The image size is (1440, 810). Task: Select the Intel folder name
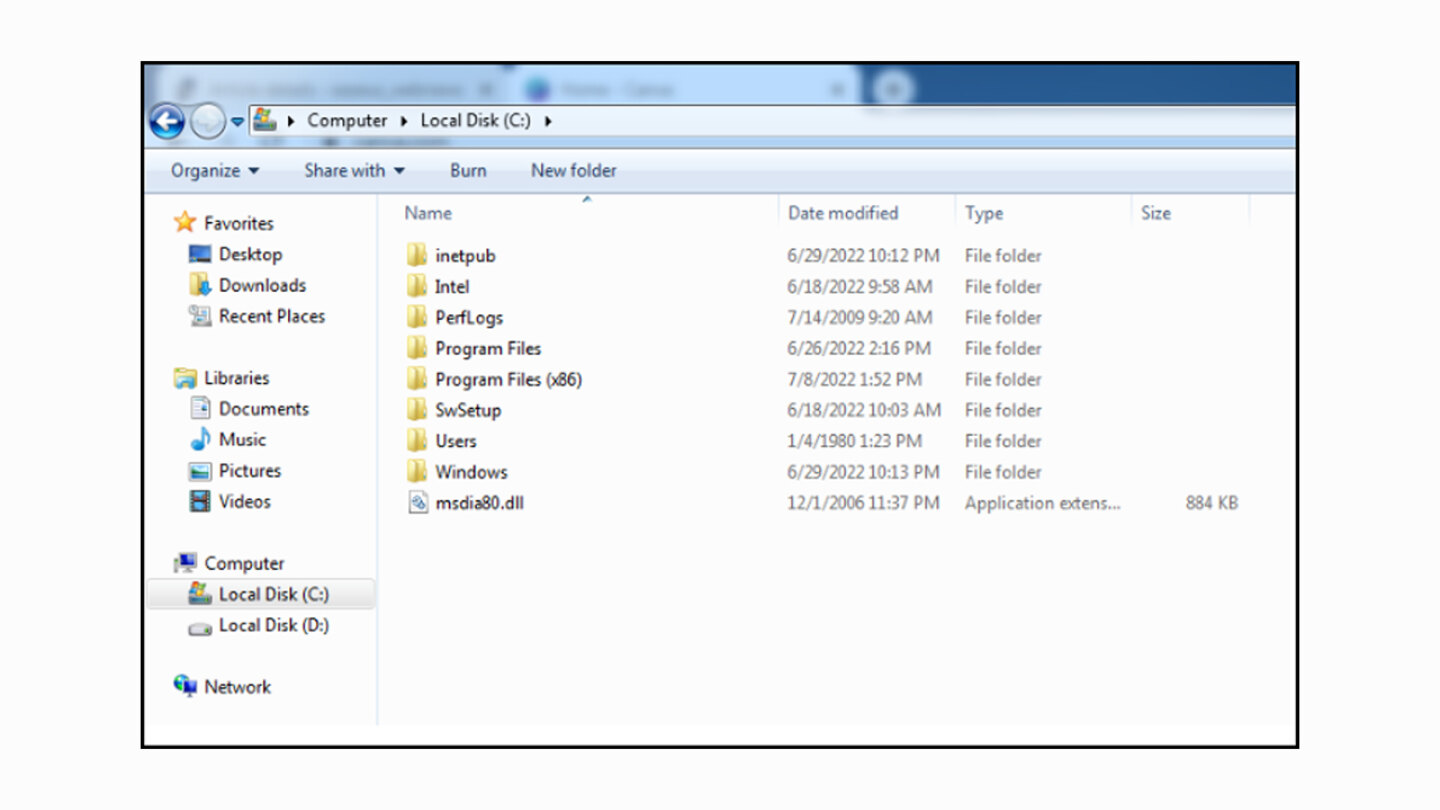(x=452, y=287)
